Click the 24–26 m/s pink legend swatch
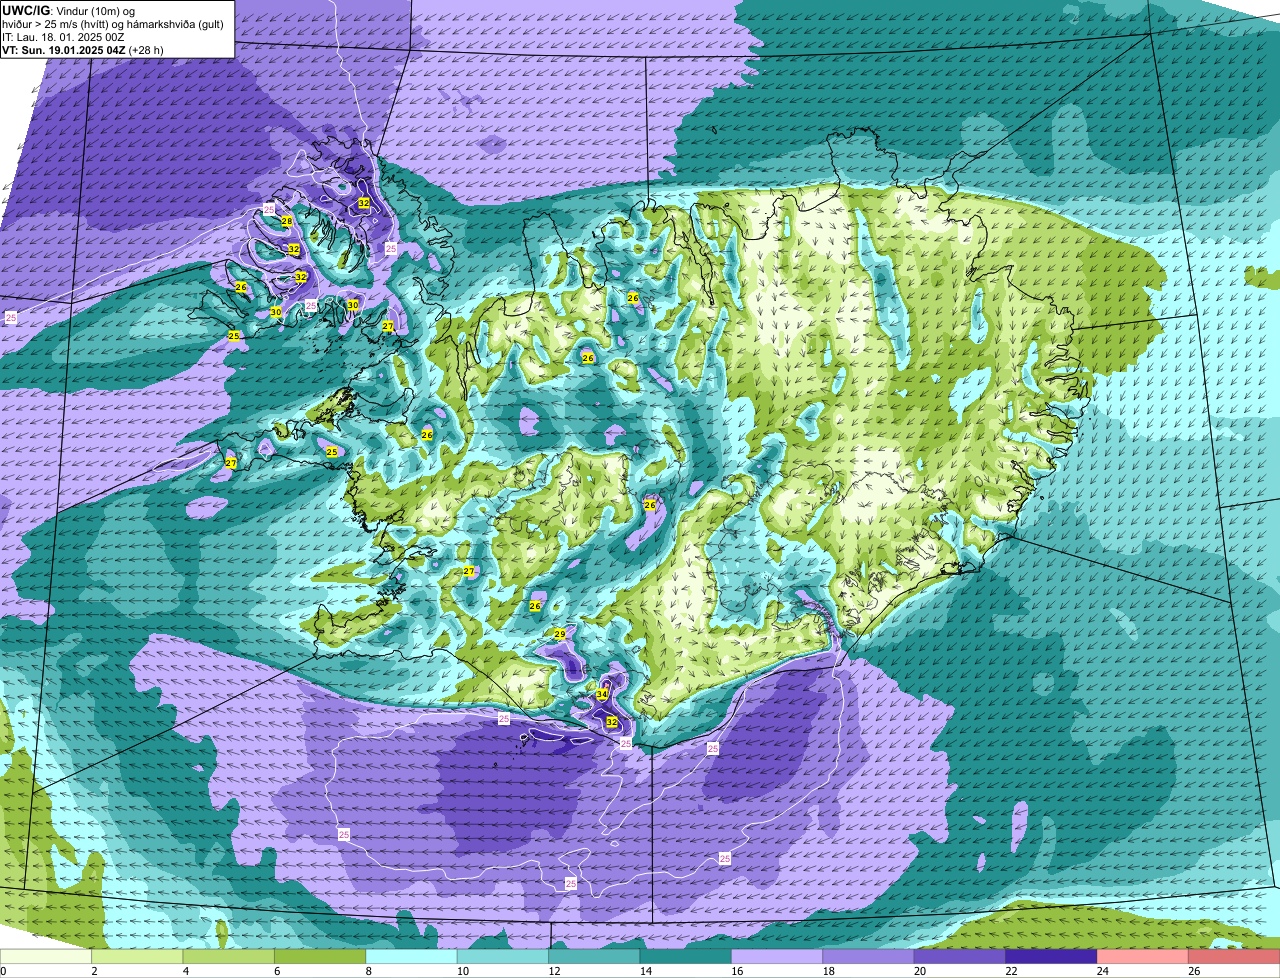Viewport: 1280px width, 978px height. (x=1143, y=957)
